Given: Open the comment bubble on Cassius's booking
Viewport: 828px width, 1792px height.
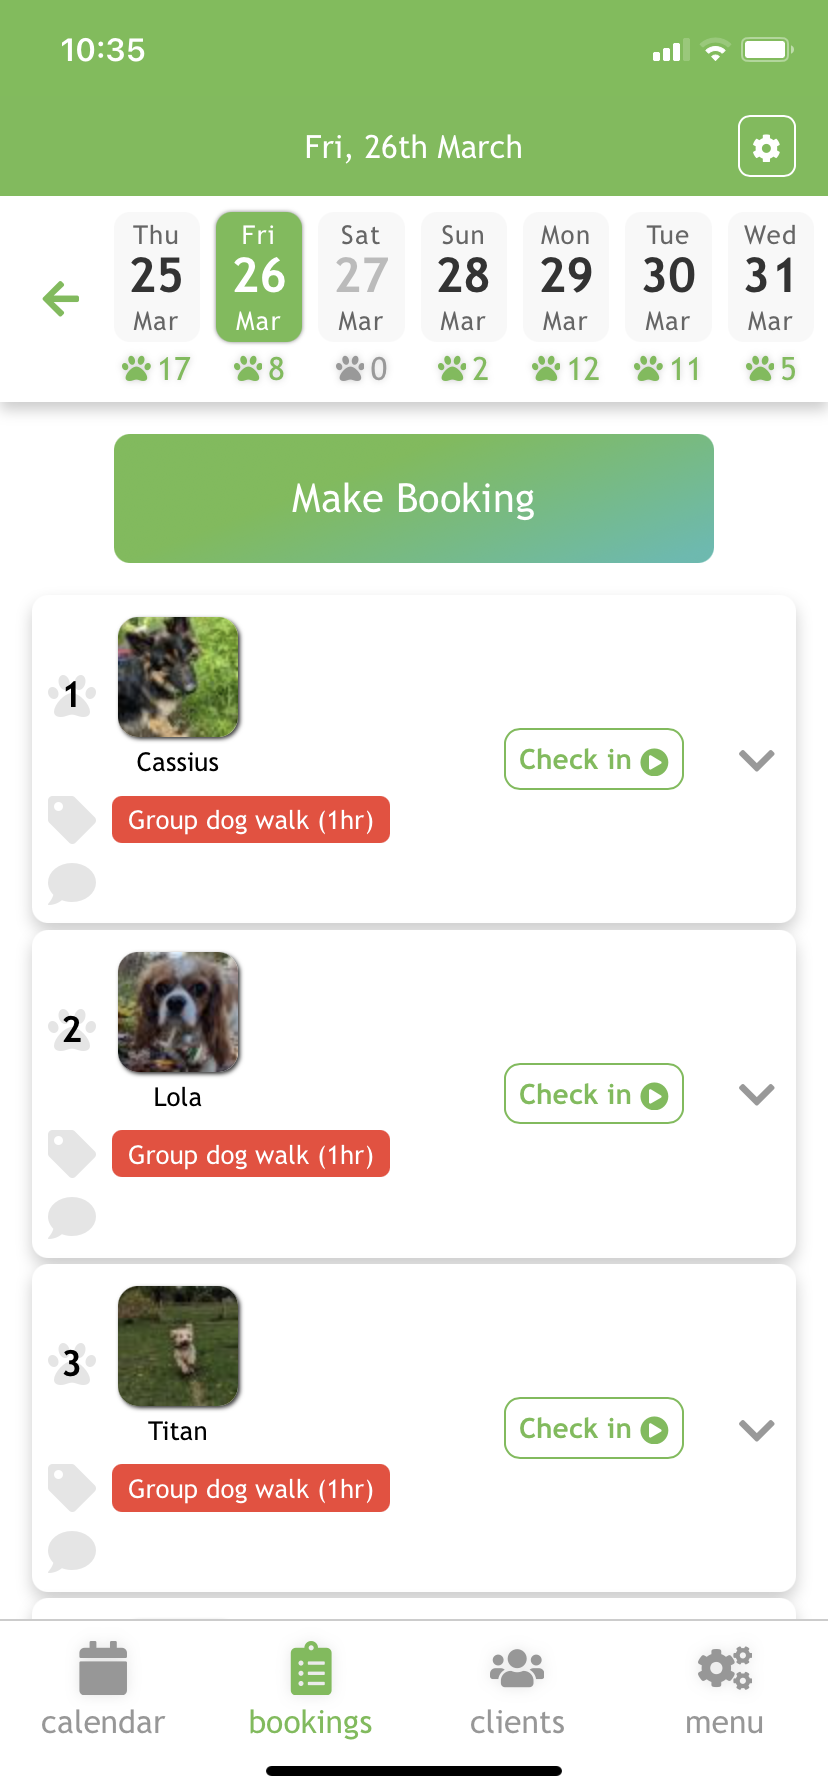Looking at the screenshot, I should coord(71,883).
